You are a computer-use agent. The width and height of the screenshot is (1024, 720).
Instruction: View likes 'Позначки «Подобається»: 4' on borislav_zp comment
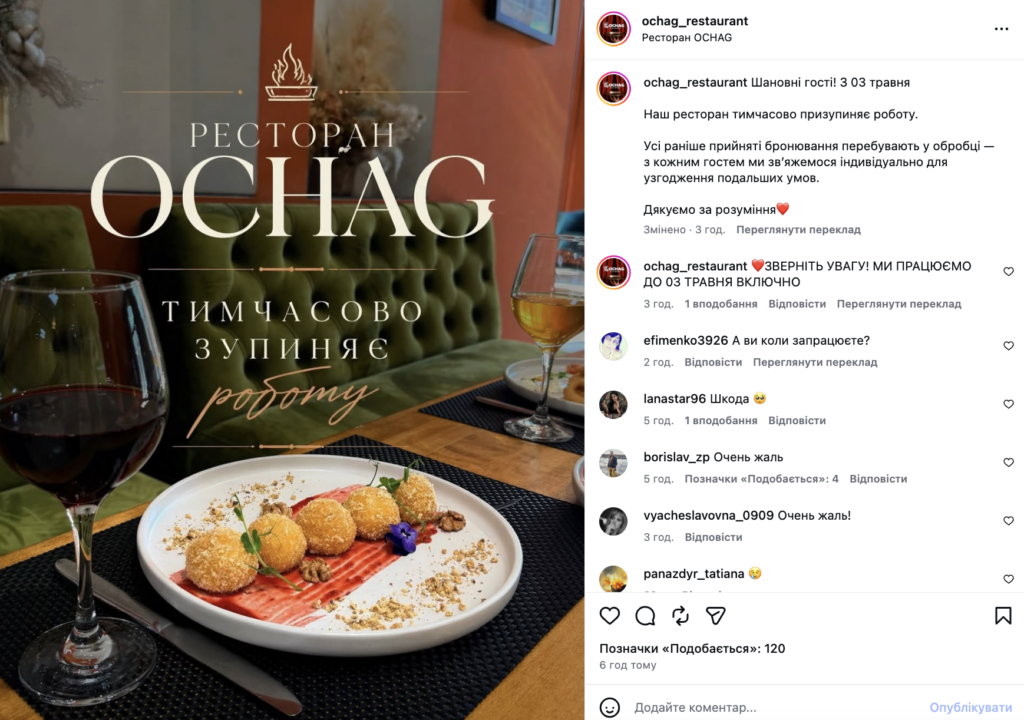point(761,479)
